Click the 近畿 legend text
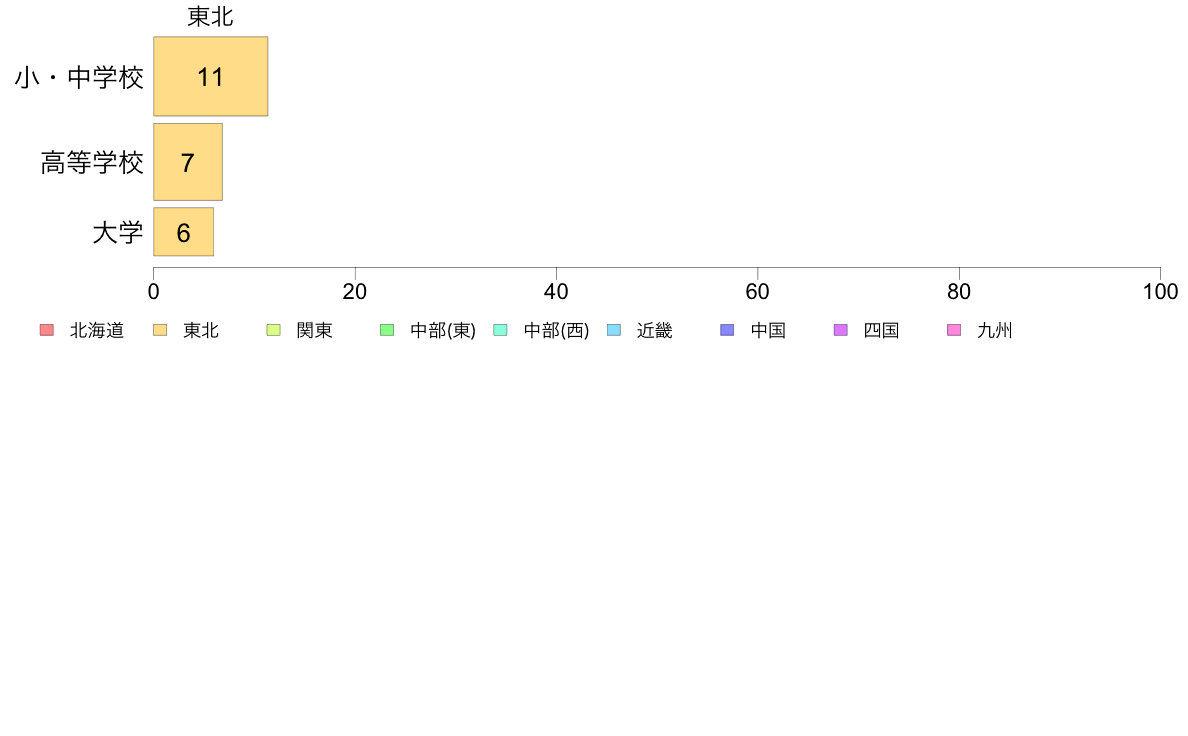The width and height of the screenshot is (1188, 736). pos(655,330)
